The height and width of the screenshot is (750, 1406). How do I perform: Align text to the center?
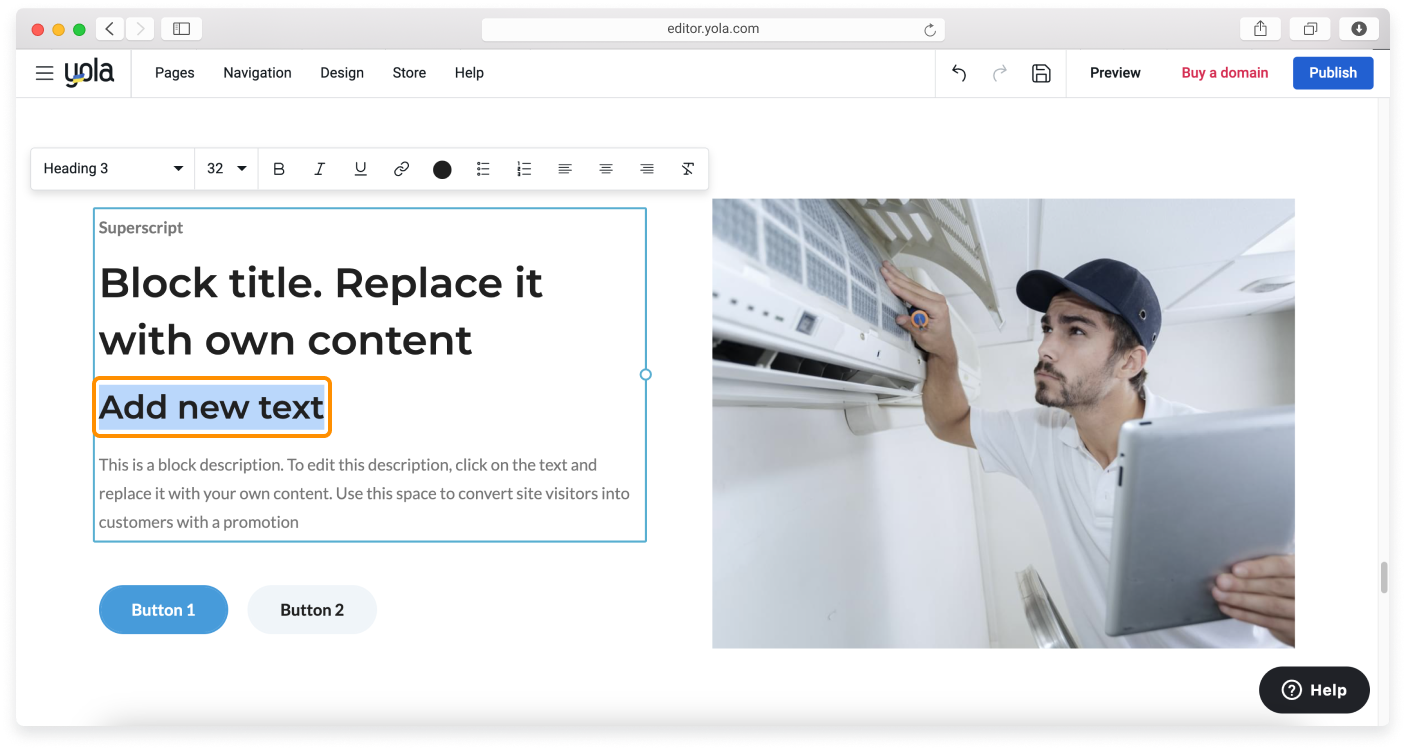click(x=606, y=169)
